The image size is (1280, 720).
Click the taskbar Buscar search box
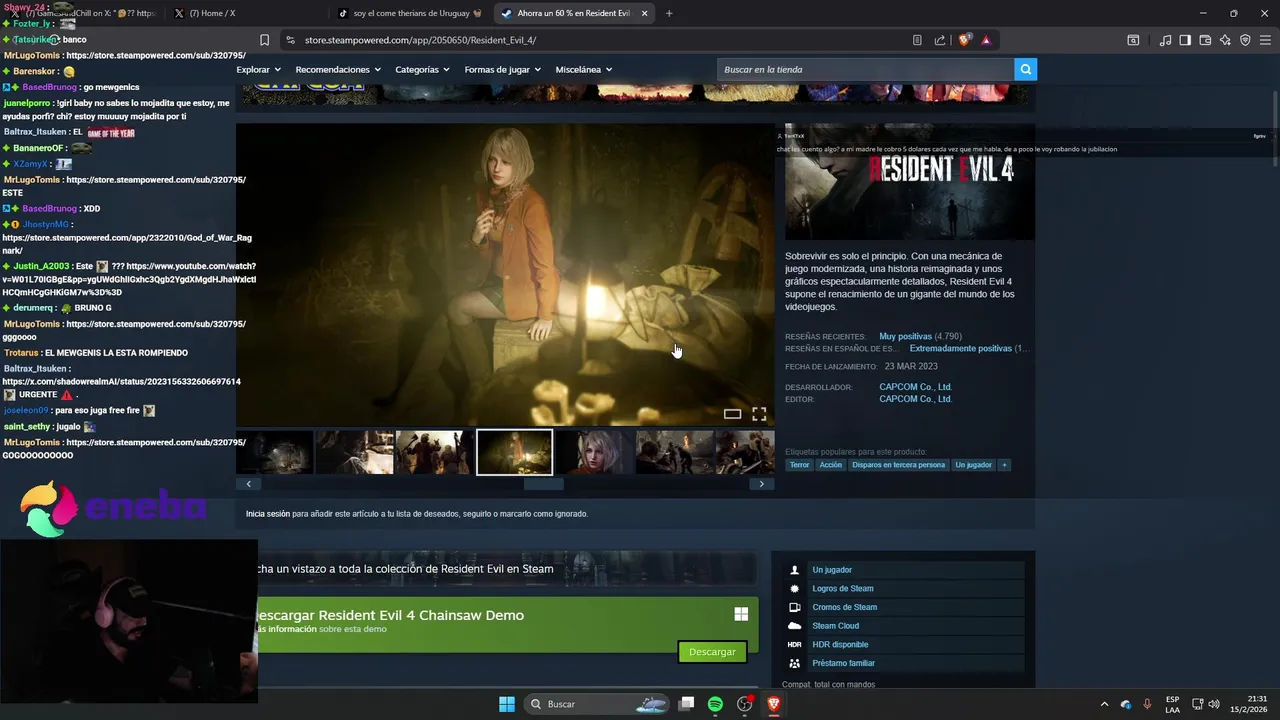click(598, 704)
